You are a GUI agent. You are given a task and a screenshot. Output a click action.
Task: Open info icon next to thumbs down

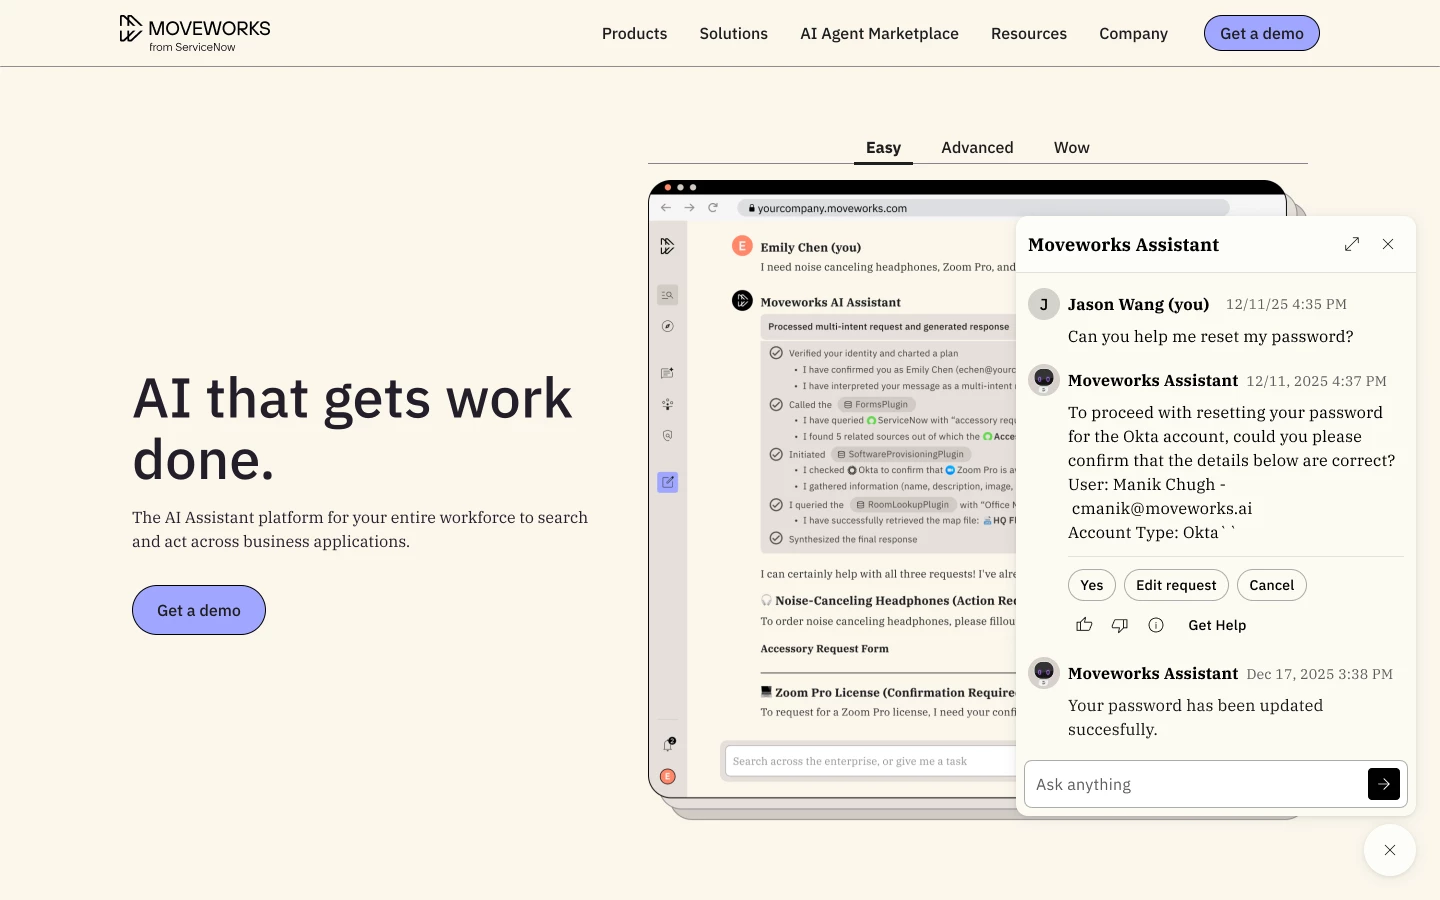[1156, 625]
